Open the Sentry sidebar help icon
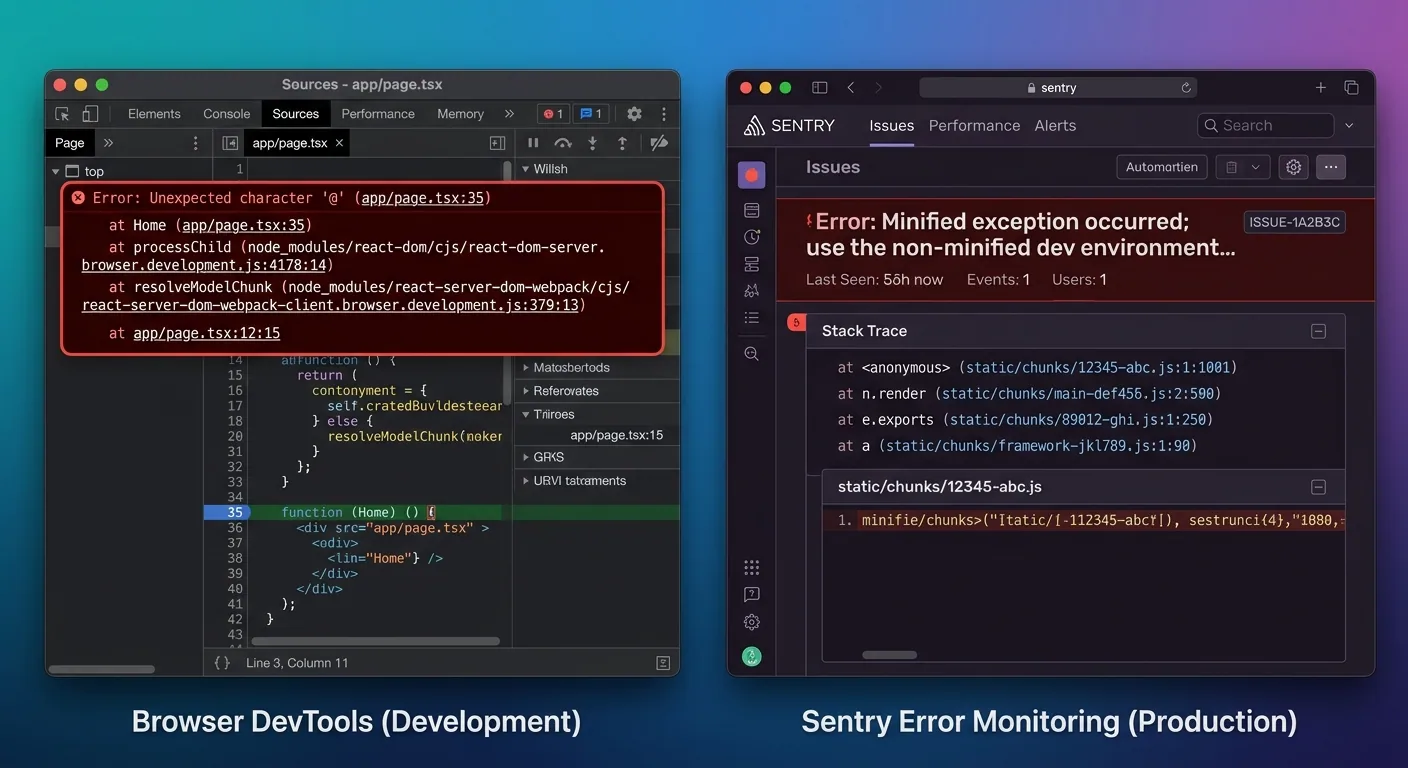The image size is (1408, 768). [x=752, y=595]
